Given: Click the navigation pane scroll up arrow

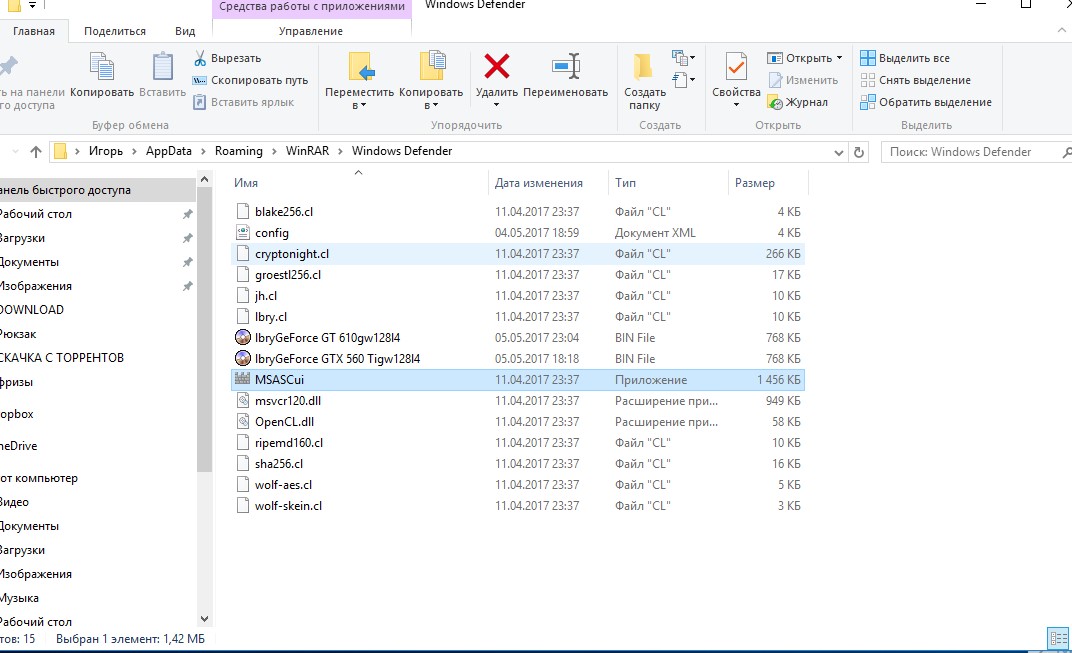Looking at the screenshot, I should [204, 179].
